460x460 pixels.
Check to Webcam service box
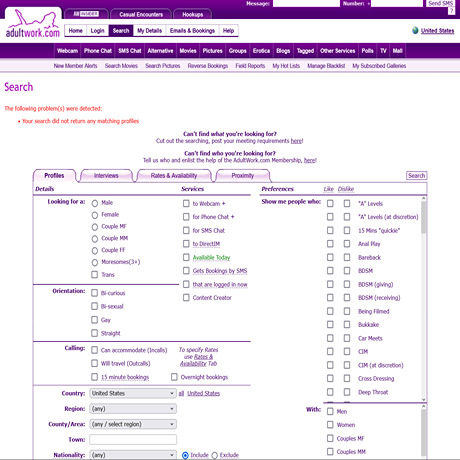tap(186, 203)
